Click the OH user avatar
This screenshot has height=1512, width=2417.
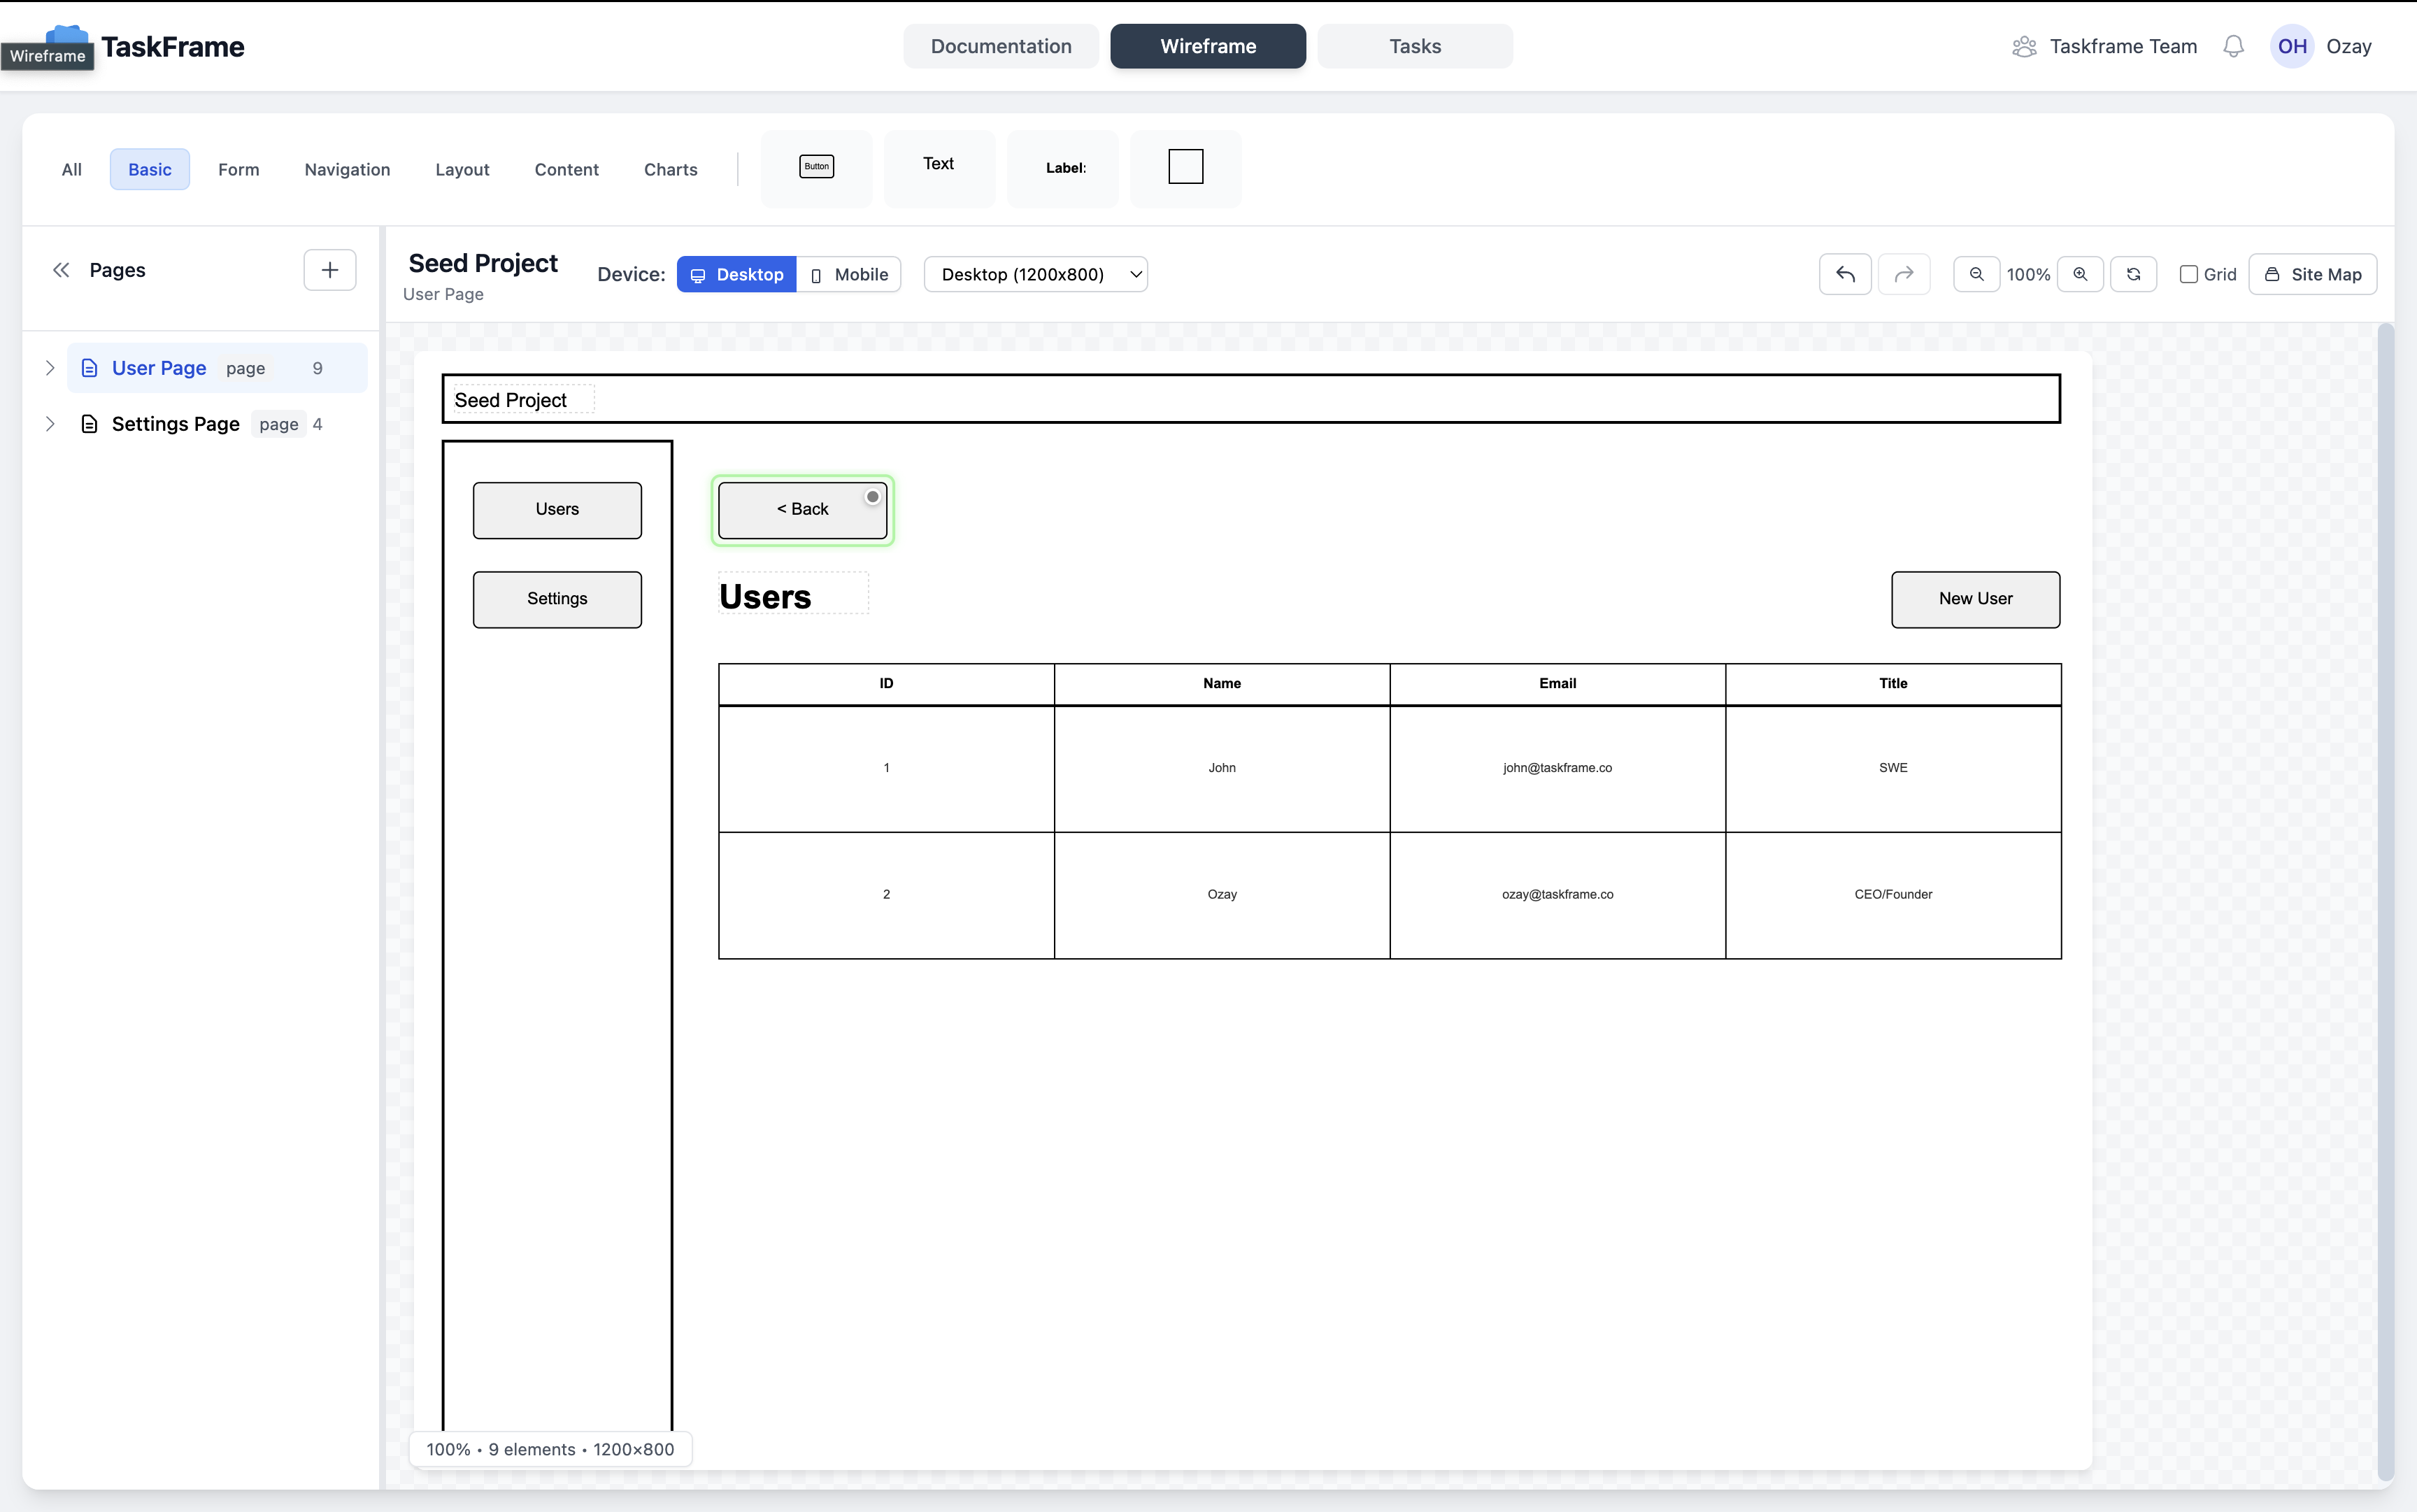2292,46
